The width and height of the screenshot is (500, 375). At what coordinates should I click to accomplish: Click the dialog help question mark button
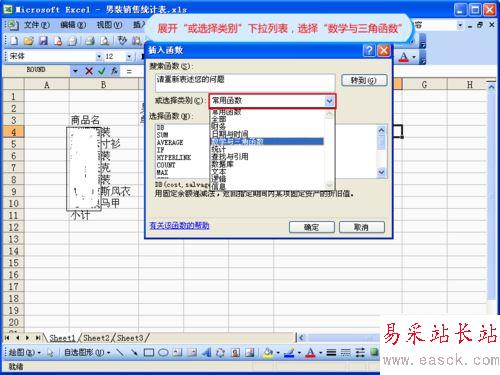pyautogui.click(x=369, y=50)
